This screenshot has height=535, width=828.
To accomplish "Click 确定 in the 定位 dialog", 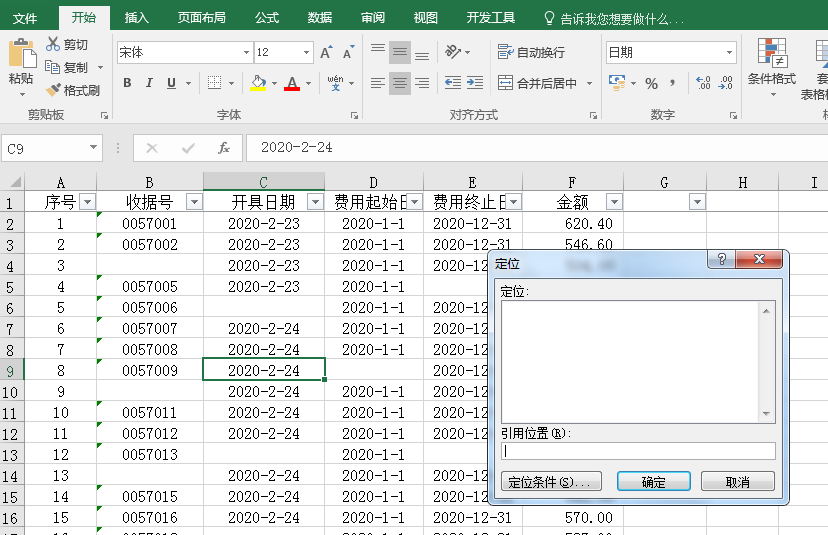I will (x=654, y=482).
